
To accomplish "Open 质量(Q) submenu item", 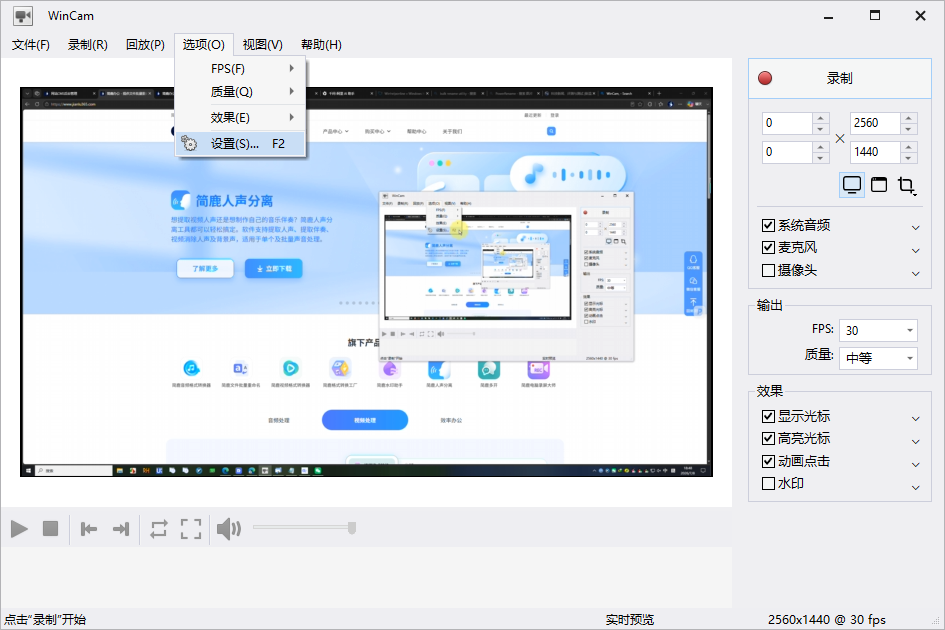I will [x=240, y=92].
